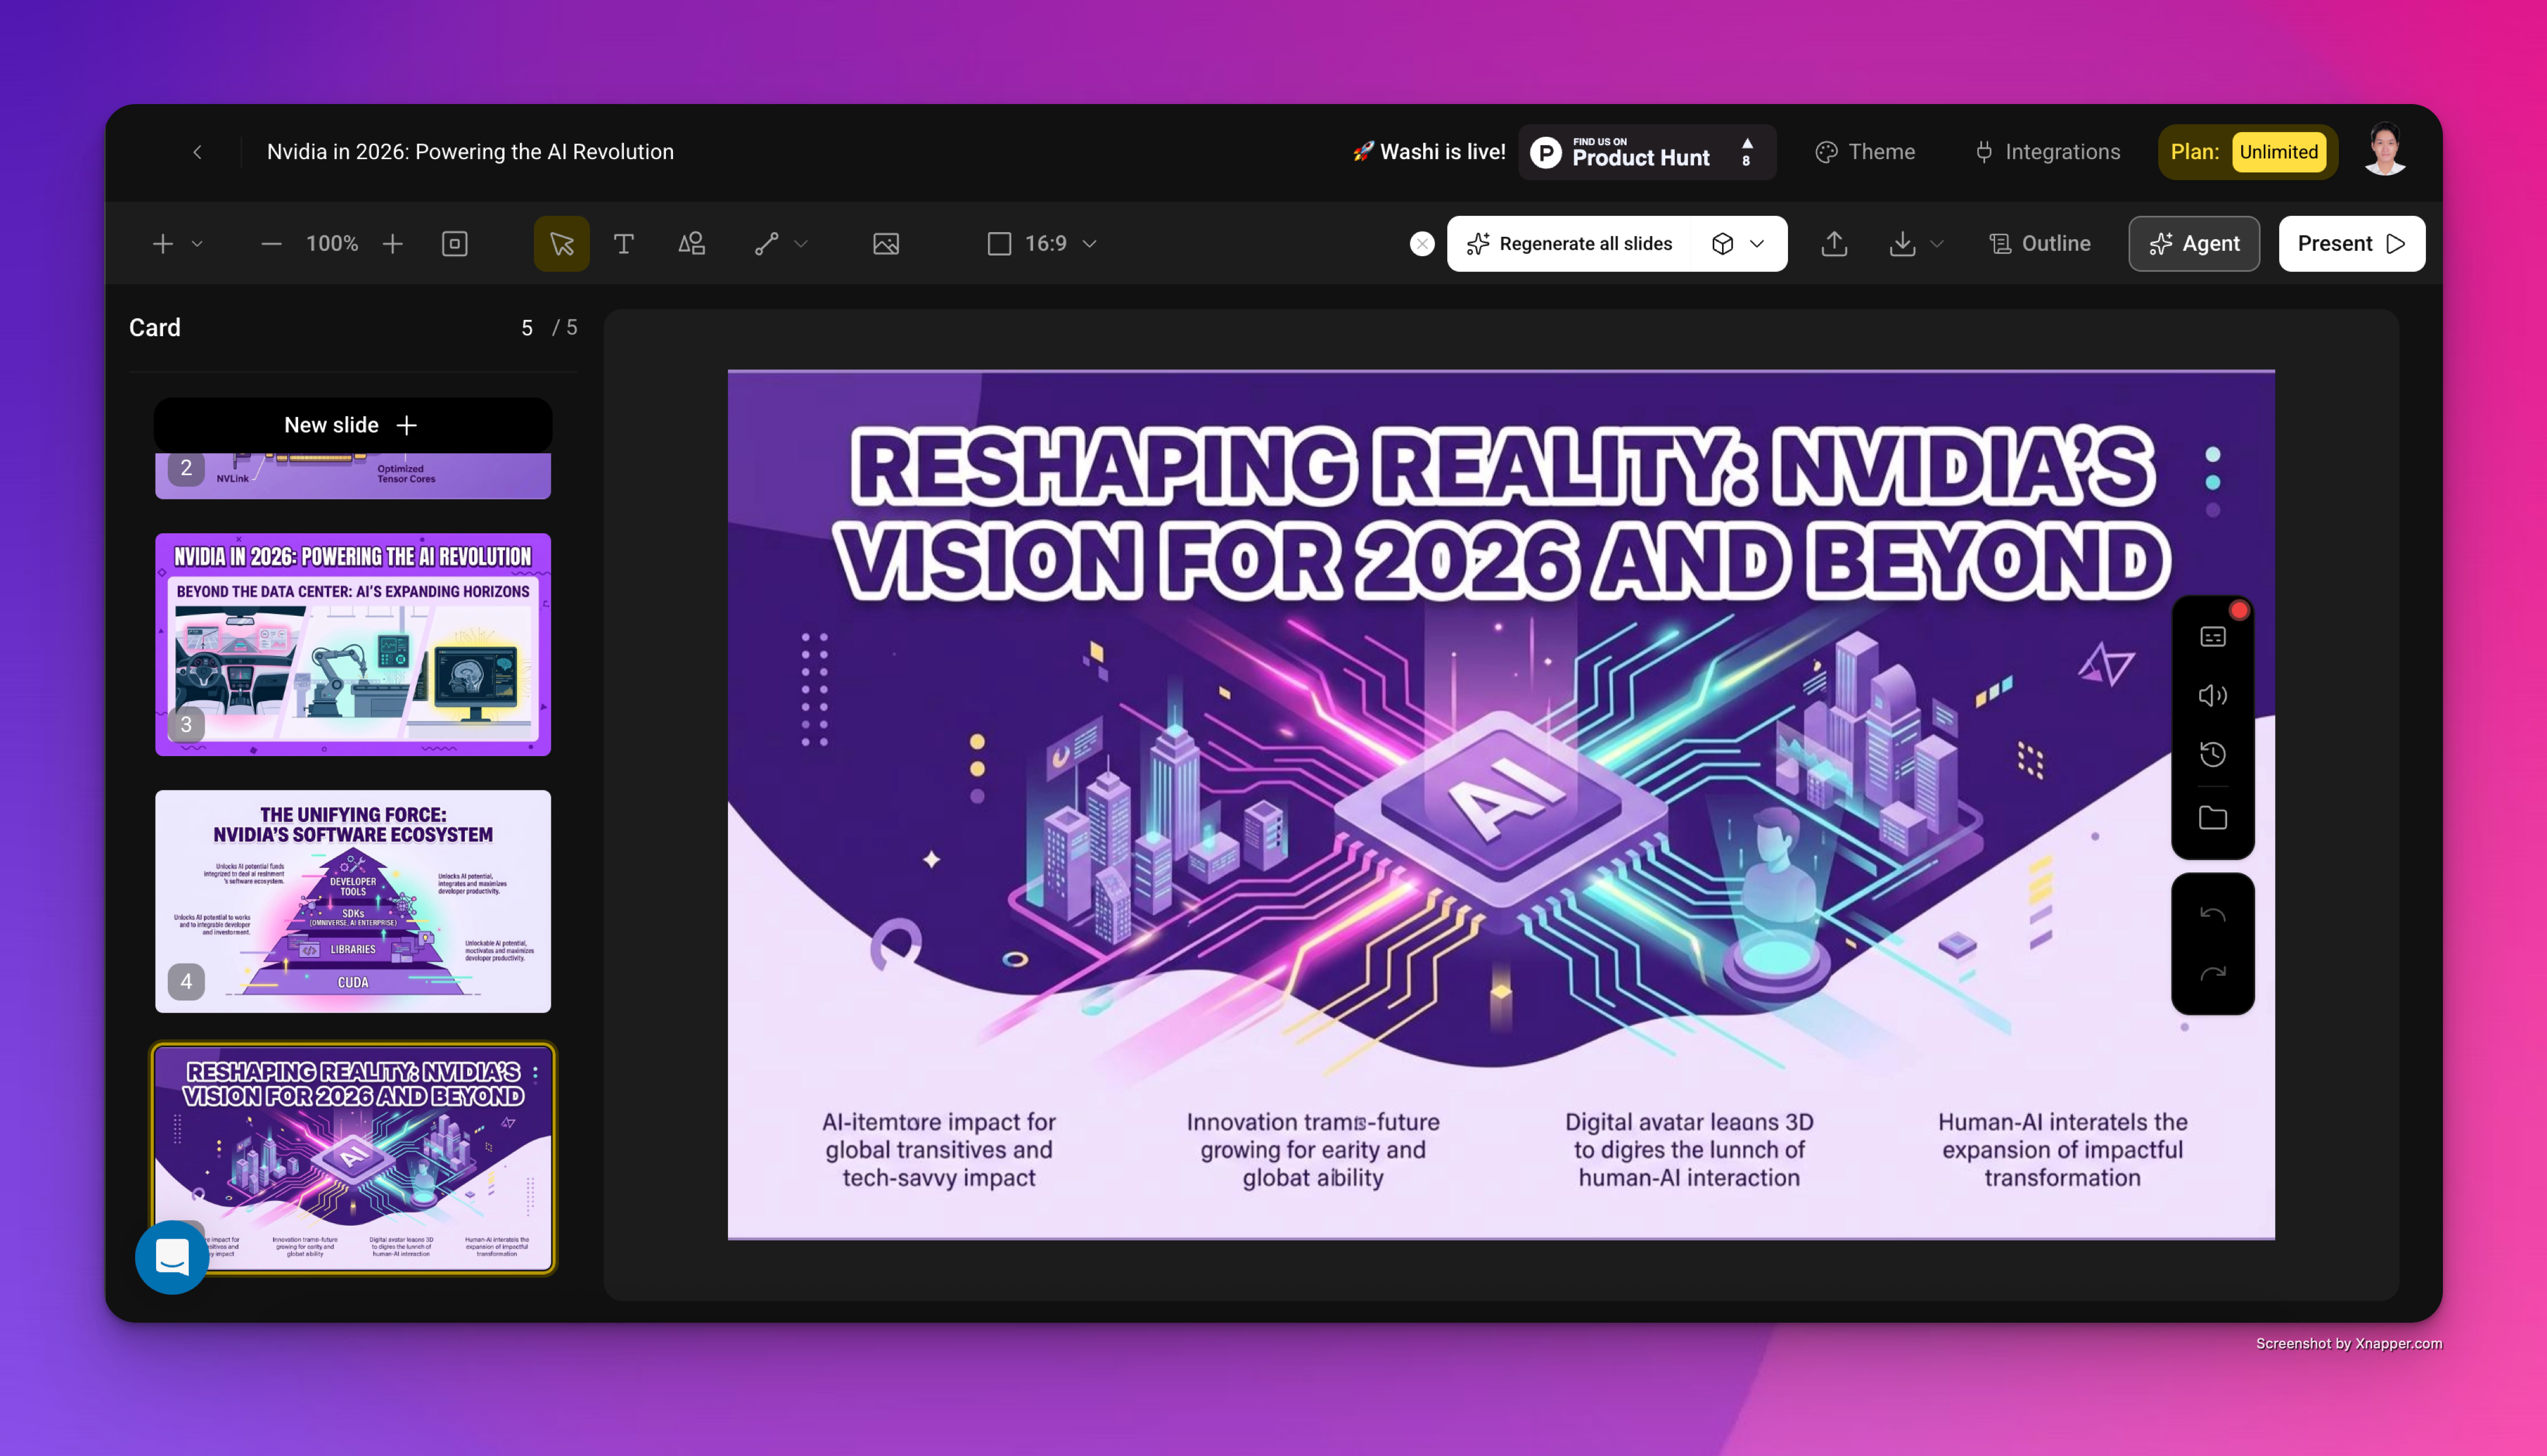This screenshot has width=2547, height=1456.
Task: Click the Card panel heading
Action: click(x=155, y=328)
